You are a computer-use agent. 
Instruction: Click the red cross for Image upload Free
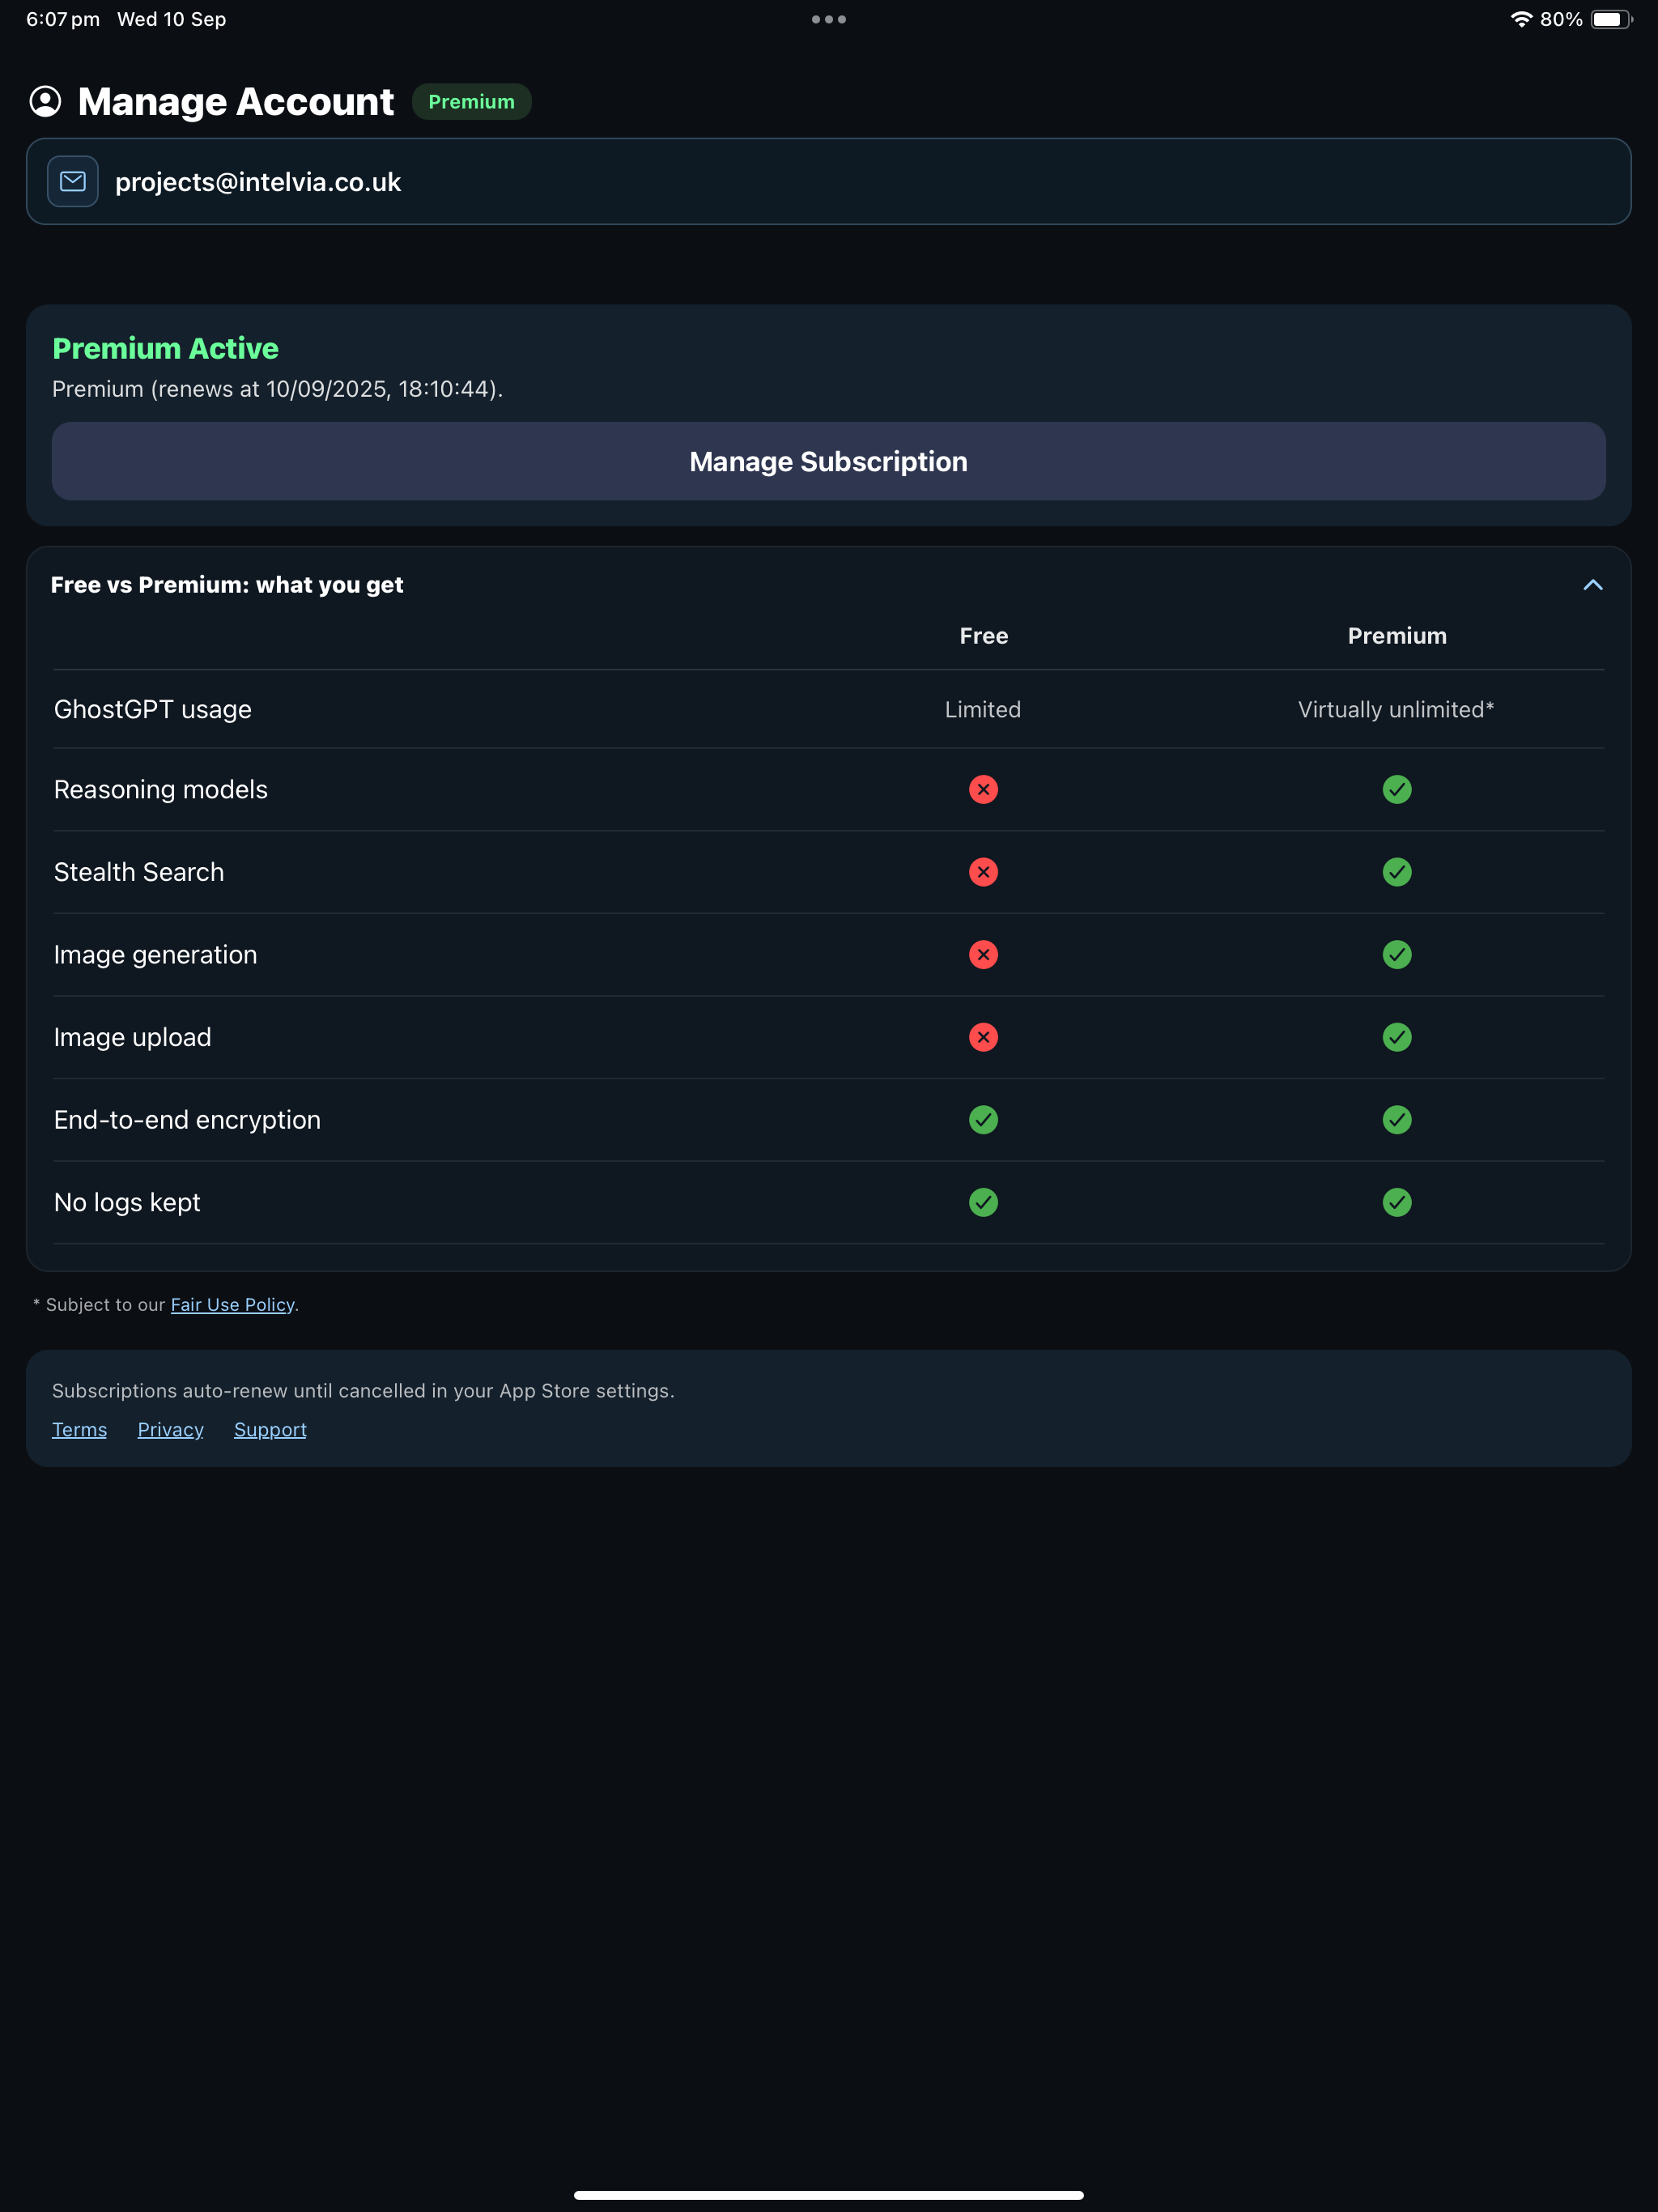983,1037
